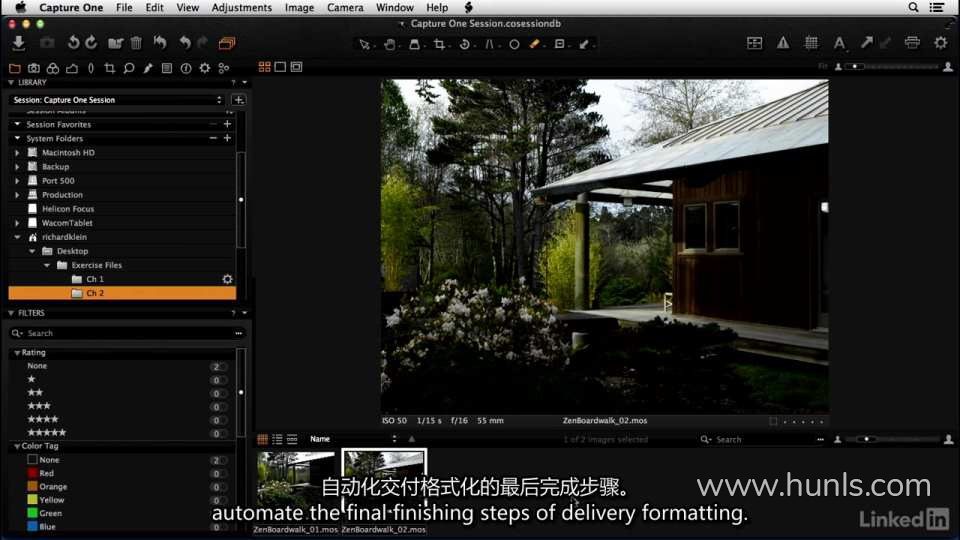Open the Library folder tool tab
The width and height of the screenshot is (960, 540).
click(x=15, y=68)
